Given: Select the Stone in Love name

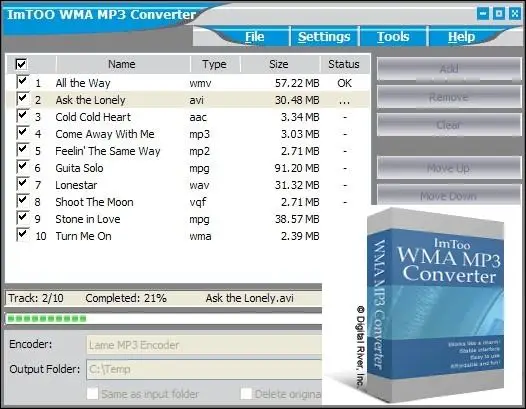Looking at the screenshot, I should coord(88,219).
